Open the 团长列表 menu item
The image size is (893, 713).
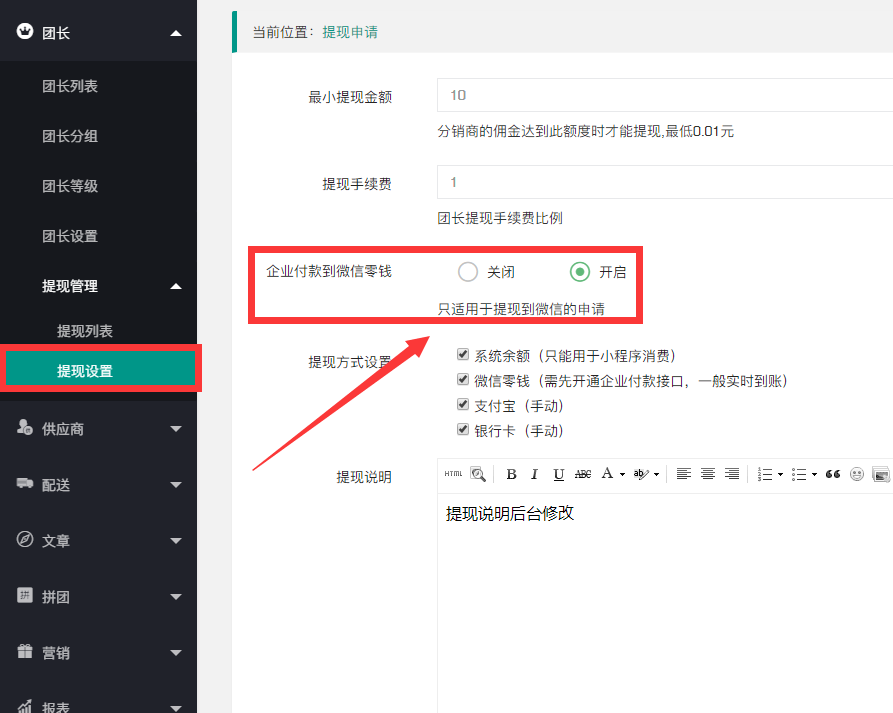[70, 86]
